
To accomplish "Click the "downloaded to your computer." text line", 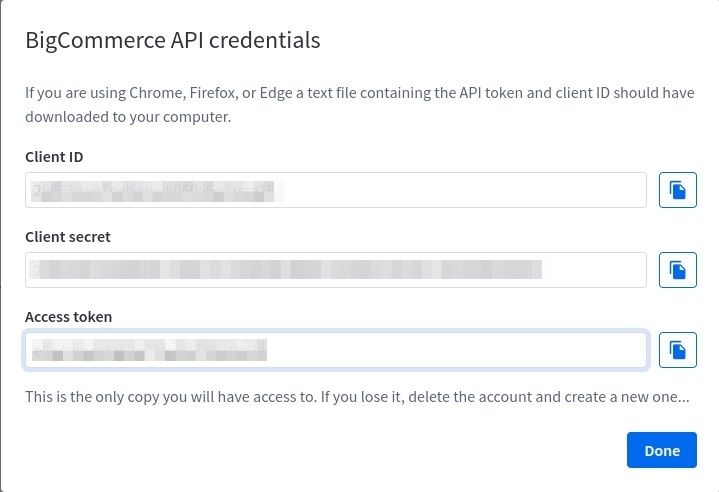I will pyautogui.click(x=128, y=117).
